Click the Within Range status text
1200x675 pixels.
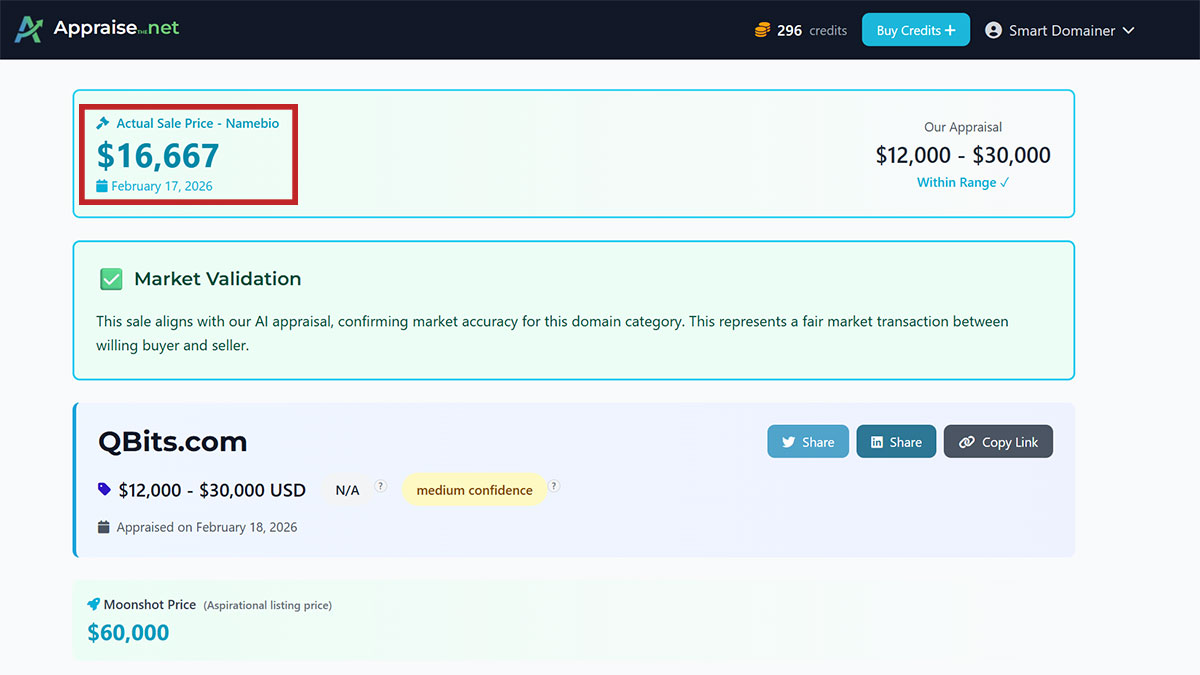[963, 182]
